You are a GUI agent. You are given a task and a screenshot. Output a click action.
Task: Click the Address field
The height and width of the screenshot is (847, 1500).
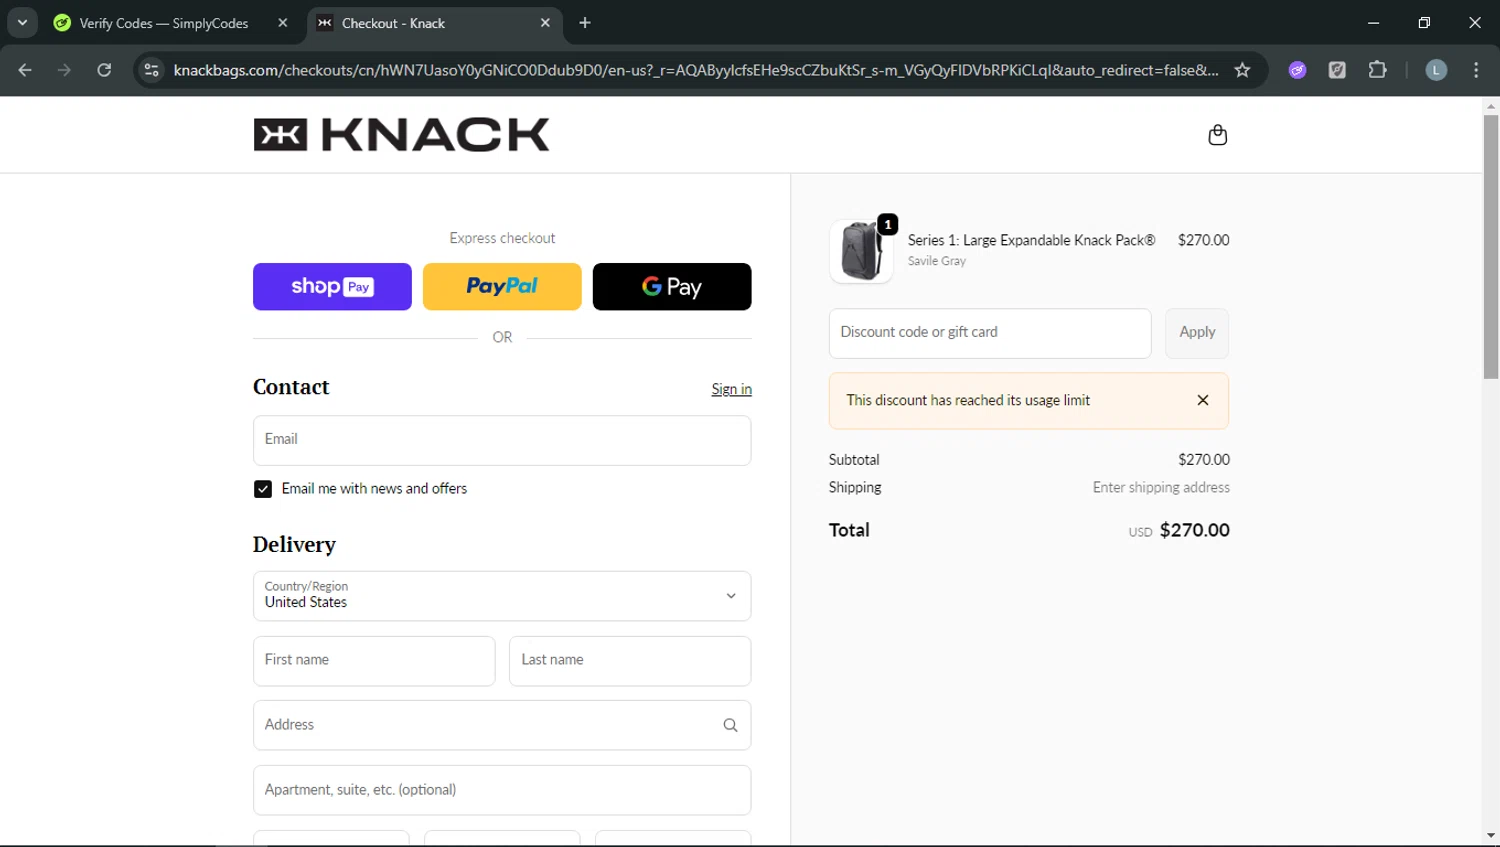[x=502, y=725]
